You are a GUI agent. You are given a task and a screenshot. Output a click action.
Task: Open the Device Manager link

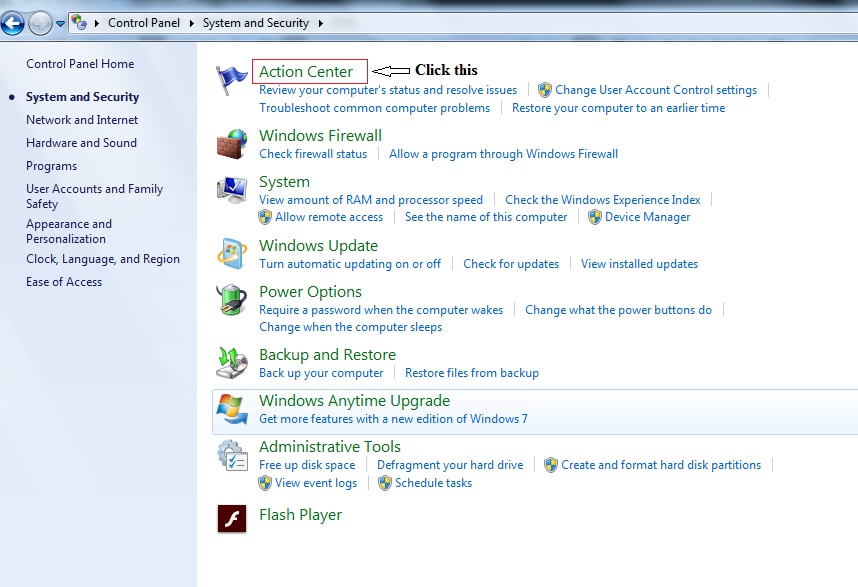point(647,217)
